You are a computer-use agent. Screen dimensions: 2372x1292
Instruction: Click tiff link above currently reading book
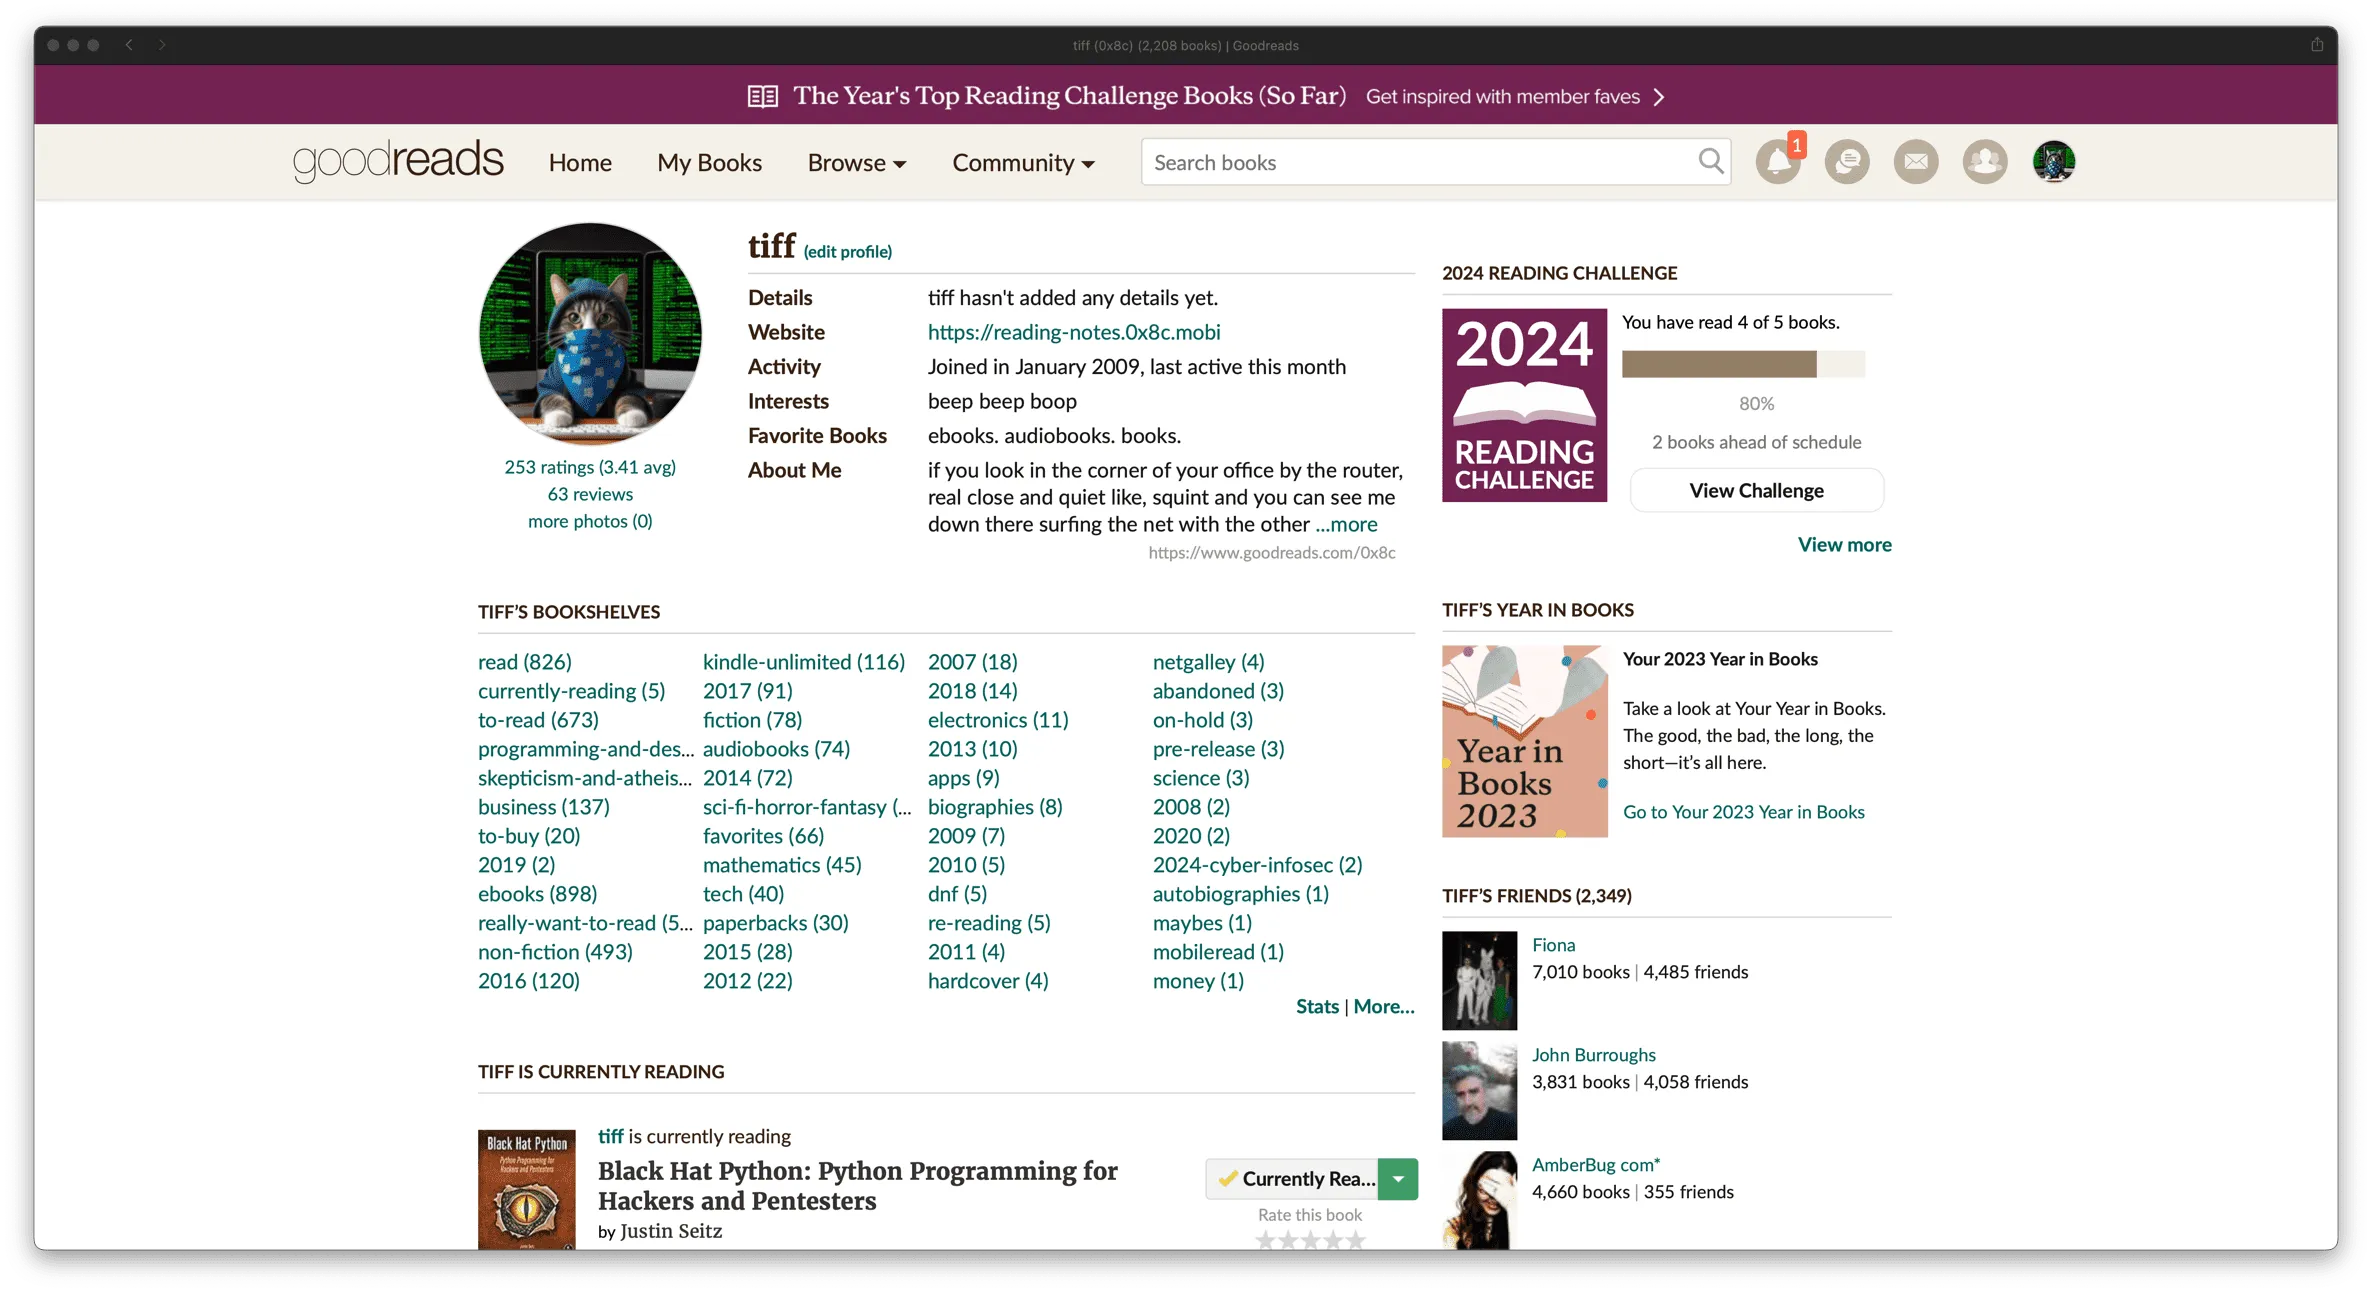click(610, 1136)
